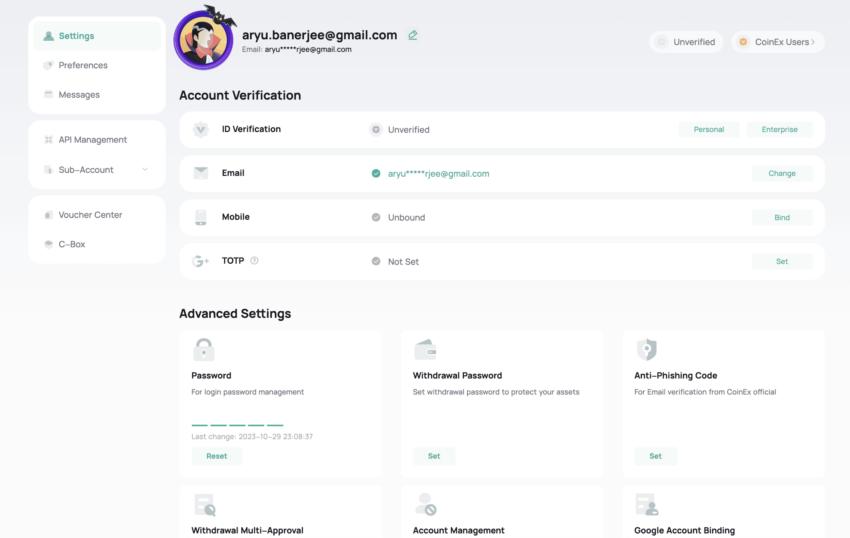
Task: Click the Unverified status icon in ID row
Action: tap(376, 130)
